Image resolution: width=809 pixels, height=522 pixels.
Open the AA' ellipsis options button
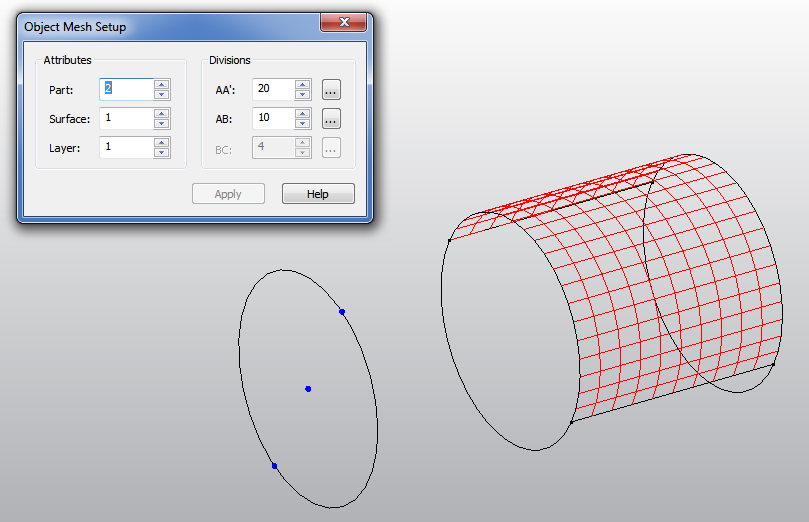coord(331,90)
